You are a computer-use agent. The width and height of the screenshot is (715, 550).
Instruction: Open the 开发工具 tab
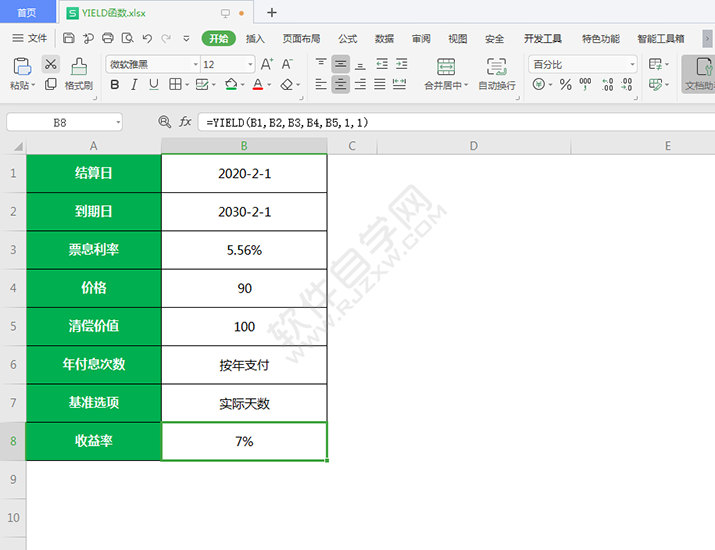pyautogui.click(x=543, y=39)
